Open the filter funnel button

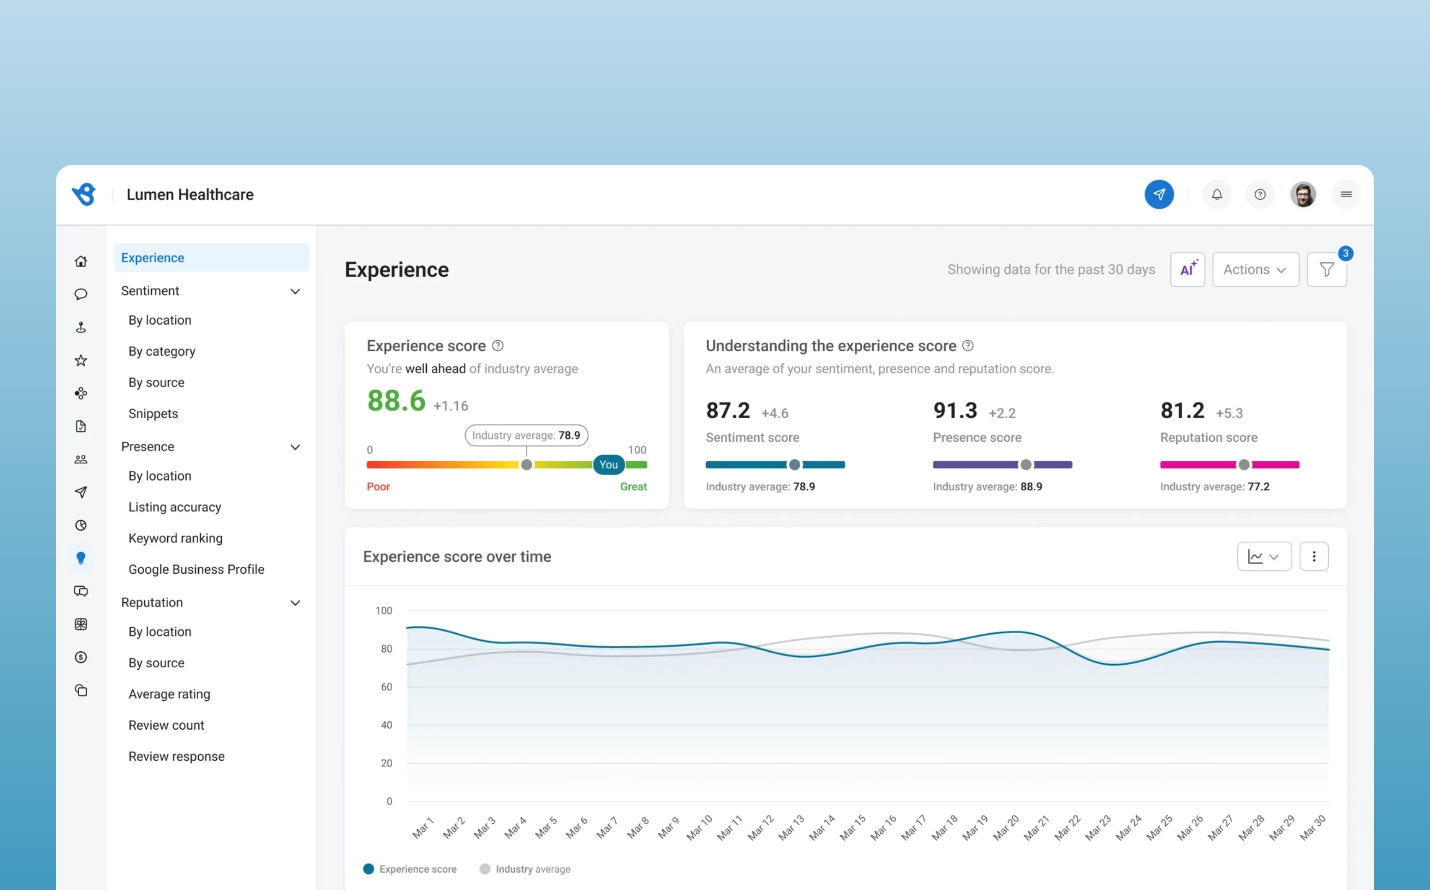click(x=1327, y=269)
